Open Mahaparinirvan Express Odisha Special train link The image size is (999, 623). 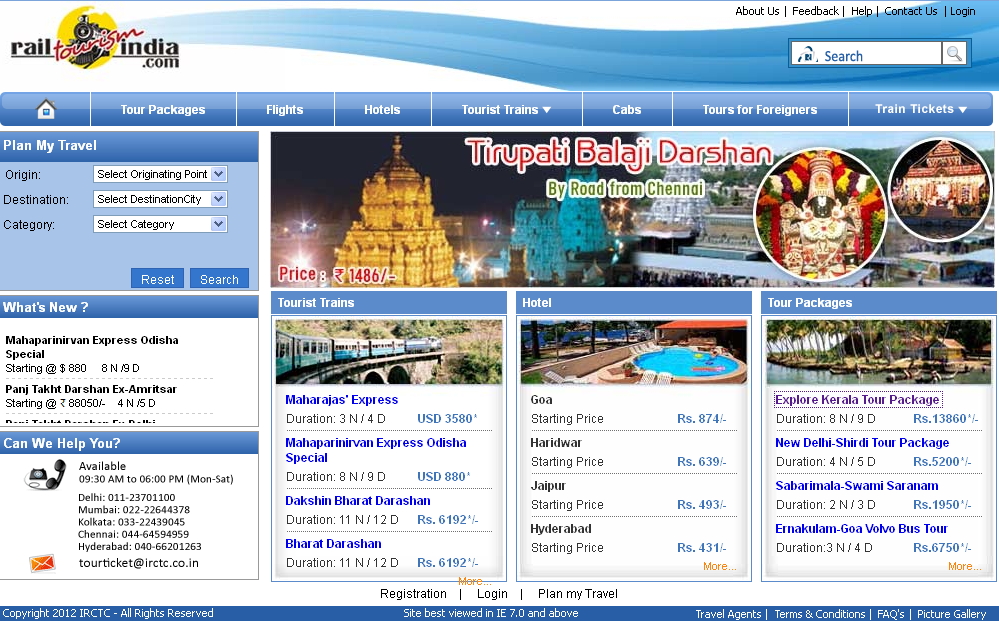pyautogui.click(x=375, y=450)
